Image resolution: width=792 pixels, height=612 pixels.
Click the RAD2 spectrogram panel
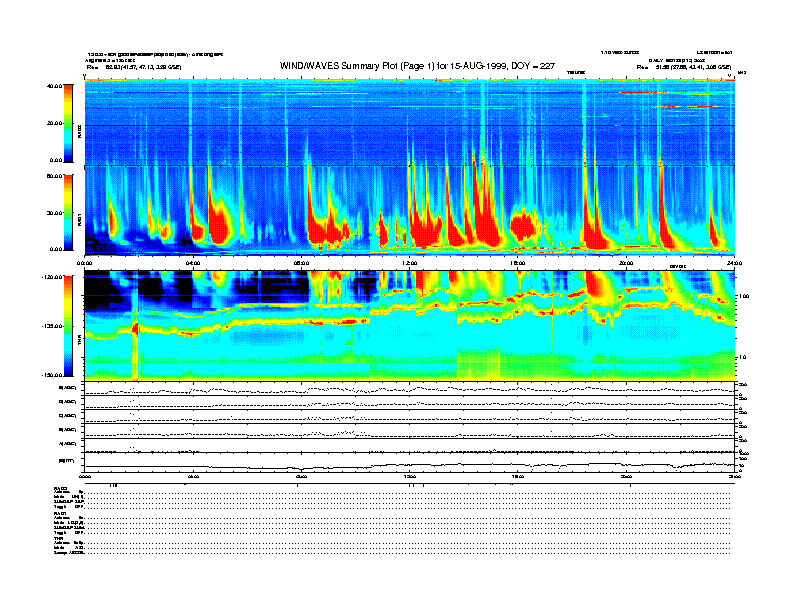[410, 122]
